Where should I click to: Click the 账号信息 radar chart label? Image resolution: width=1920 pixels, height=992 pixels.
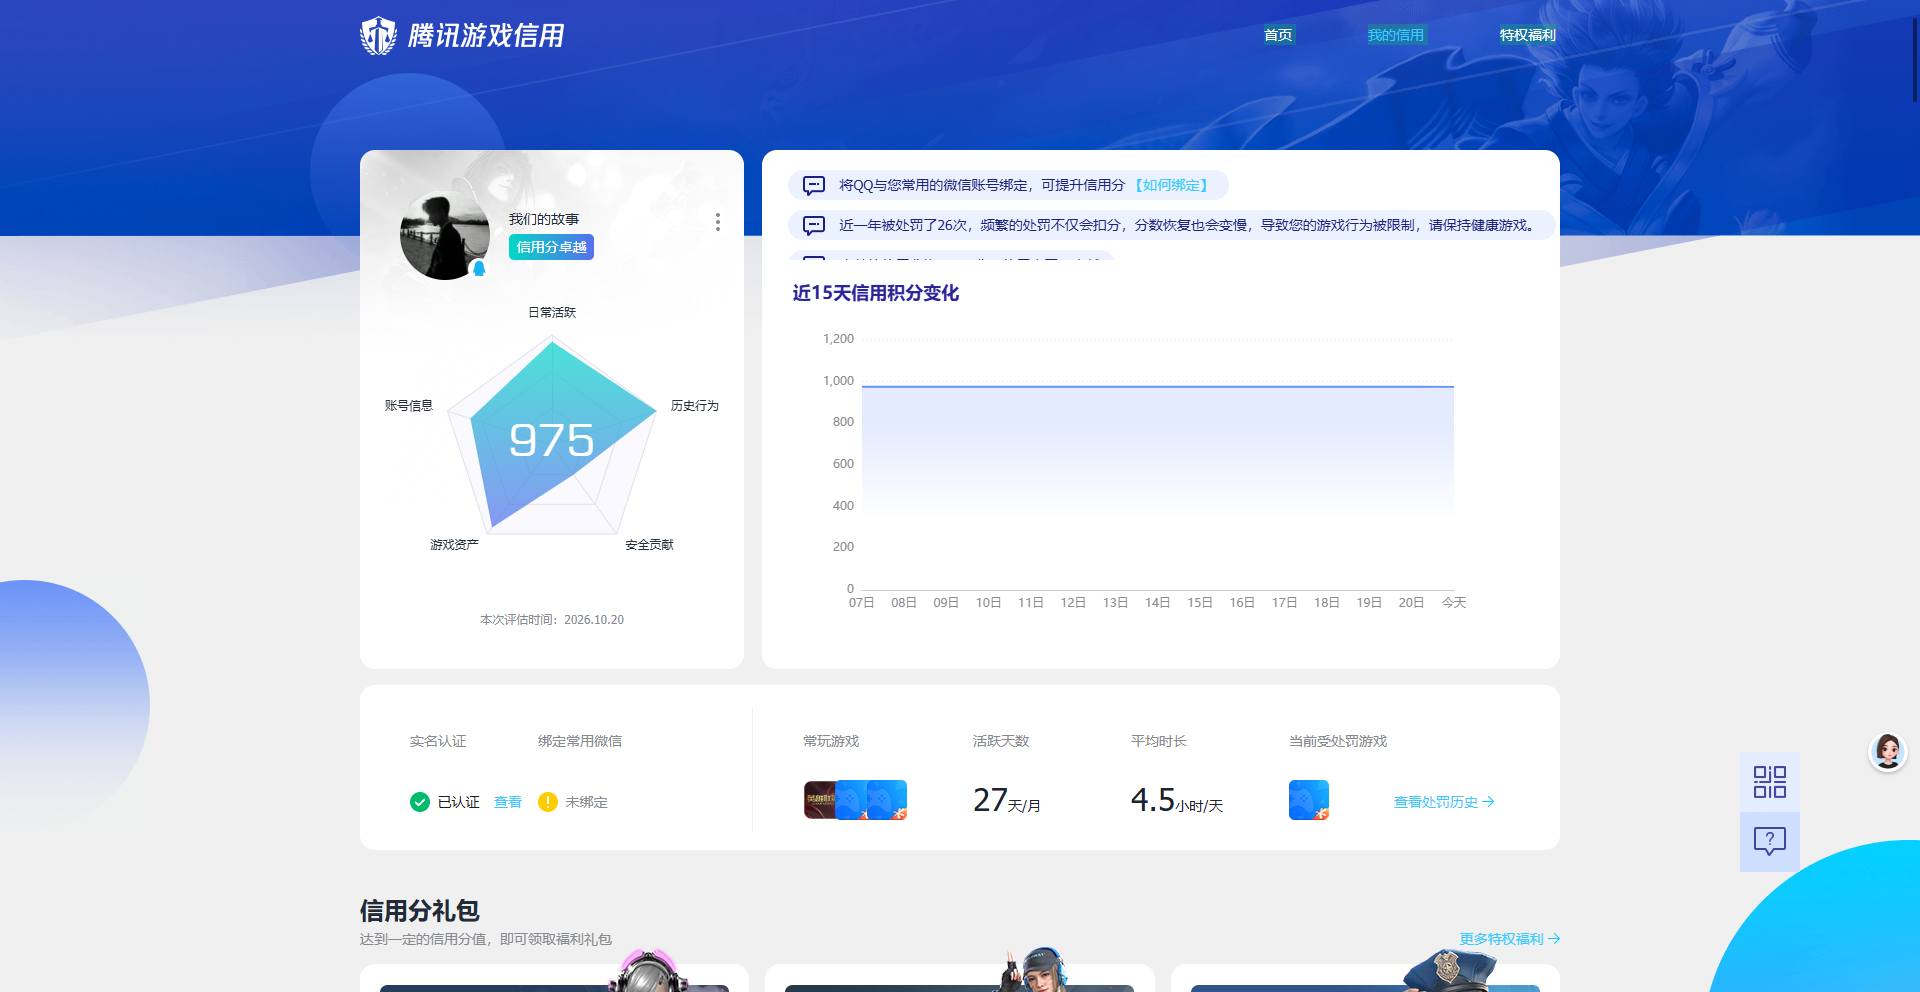click(x=408, y=405)
